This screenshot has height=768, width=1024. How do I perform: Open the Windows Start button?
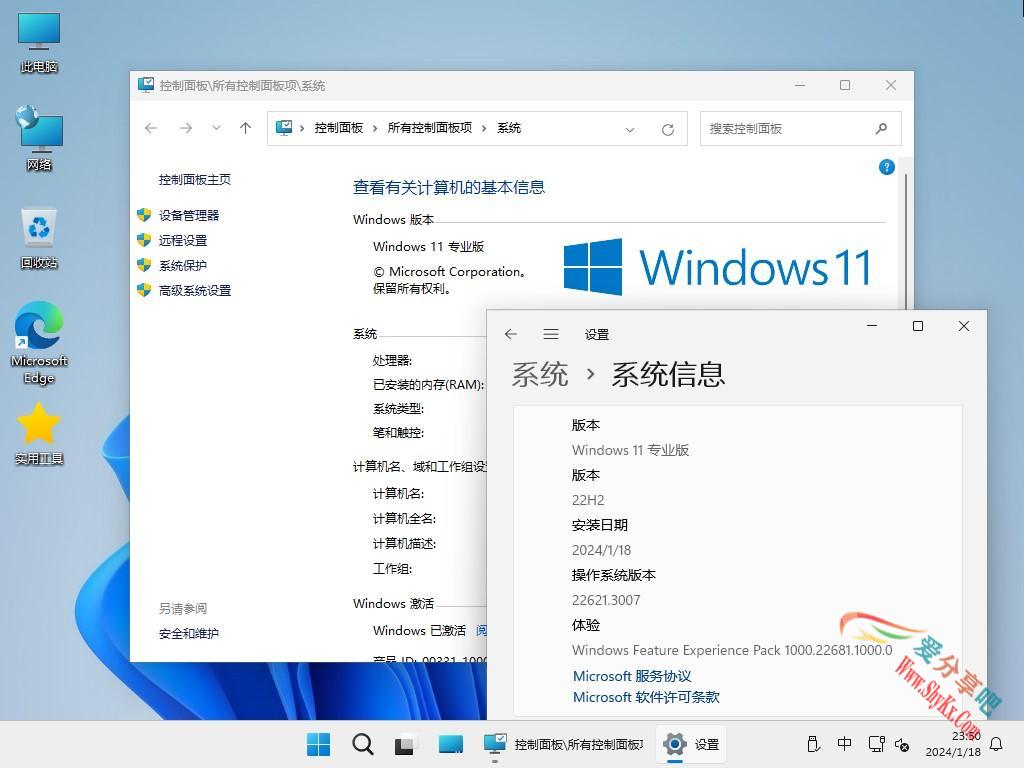click(x=319, y=744)
